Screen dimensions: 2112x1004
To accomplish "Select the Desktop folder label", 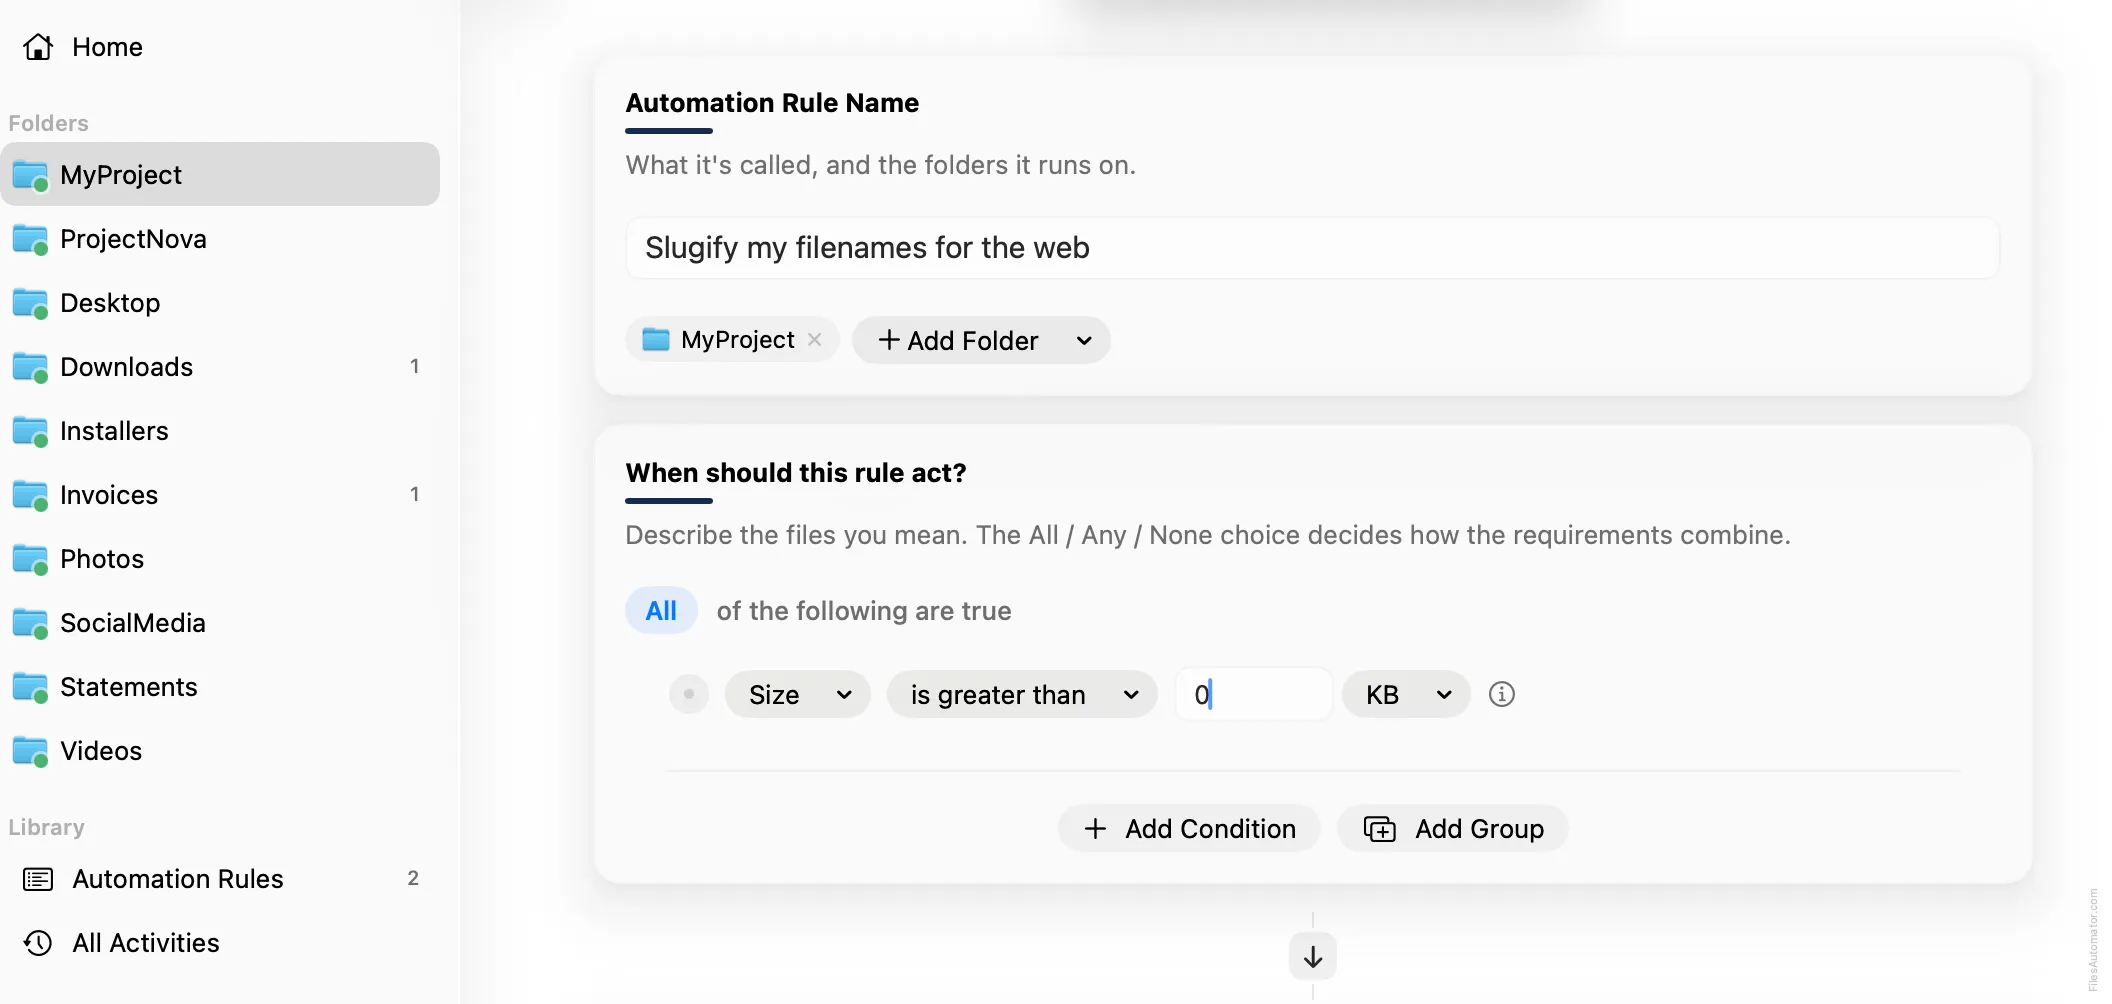I will tap(110, 303).
